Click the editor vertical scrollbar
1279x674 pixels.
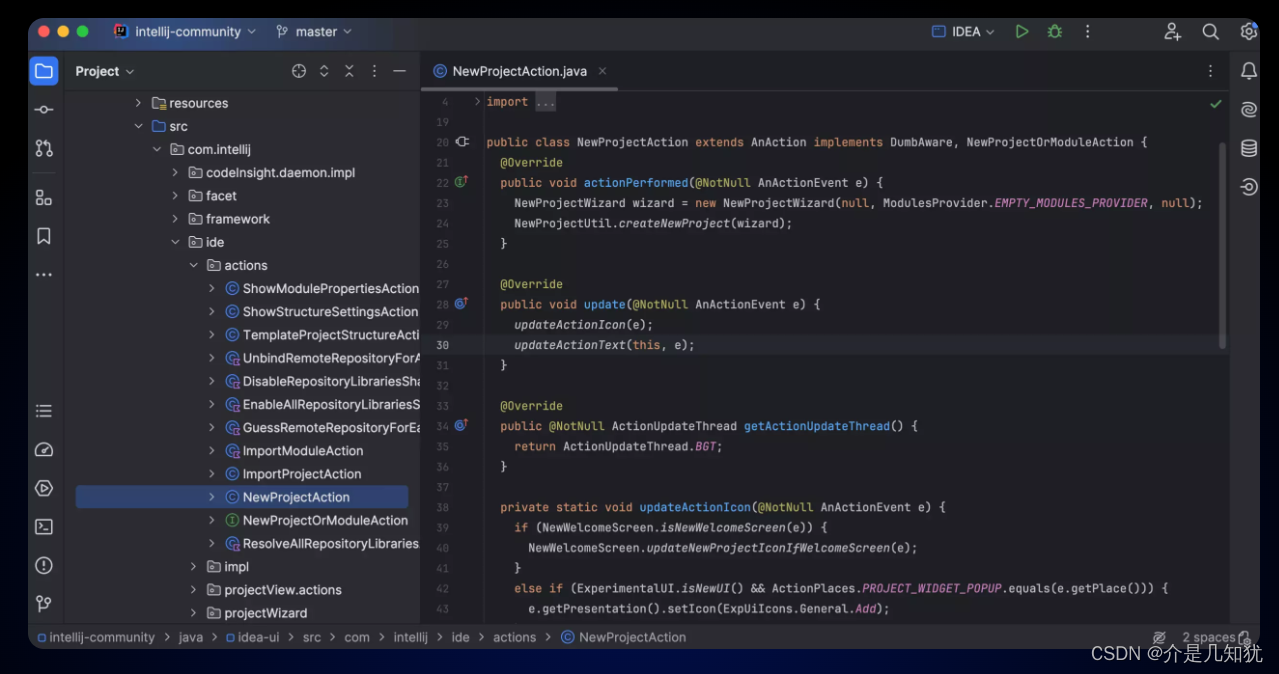[x=1223, y=245]
